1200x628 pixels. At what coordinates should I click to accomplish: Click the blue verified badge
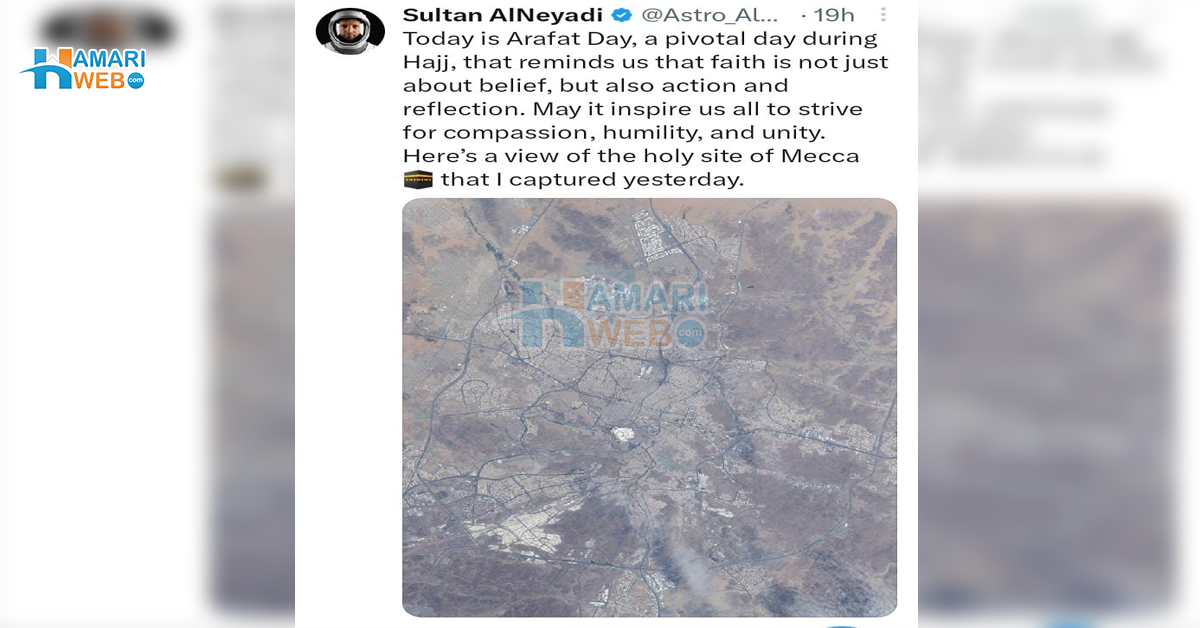coord(620,15)
